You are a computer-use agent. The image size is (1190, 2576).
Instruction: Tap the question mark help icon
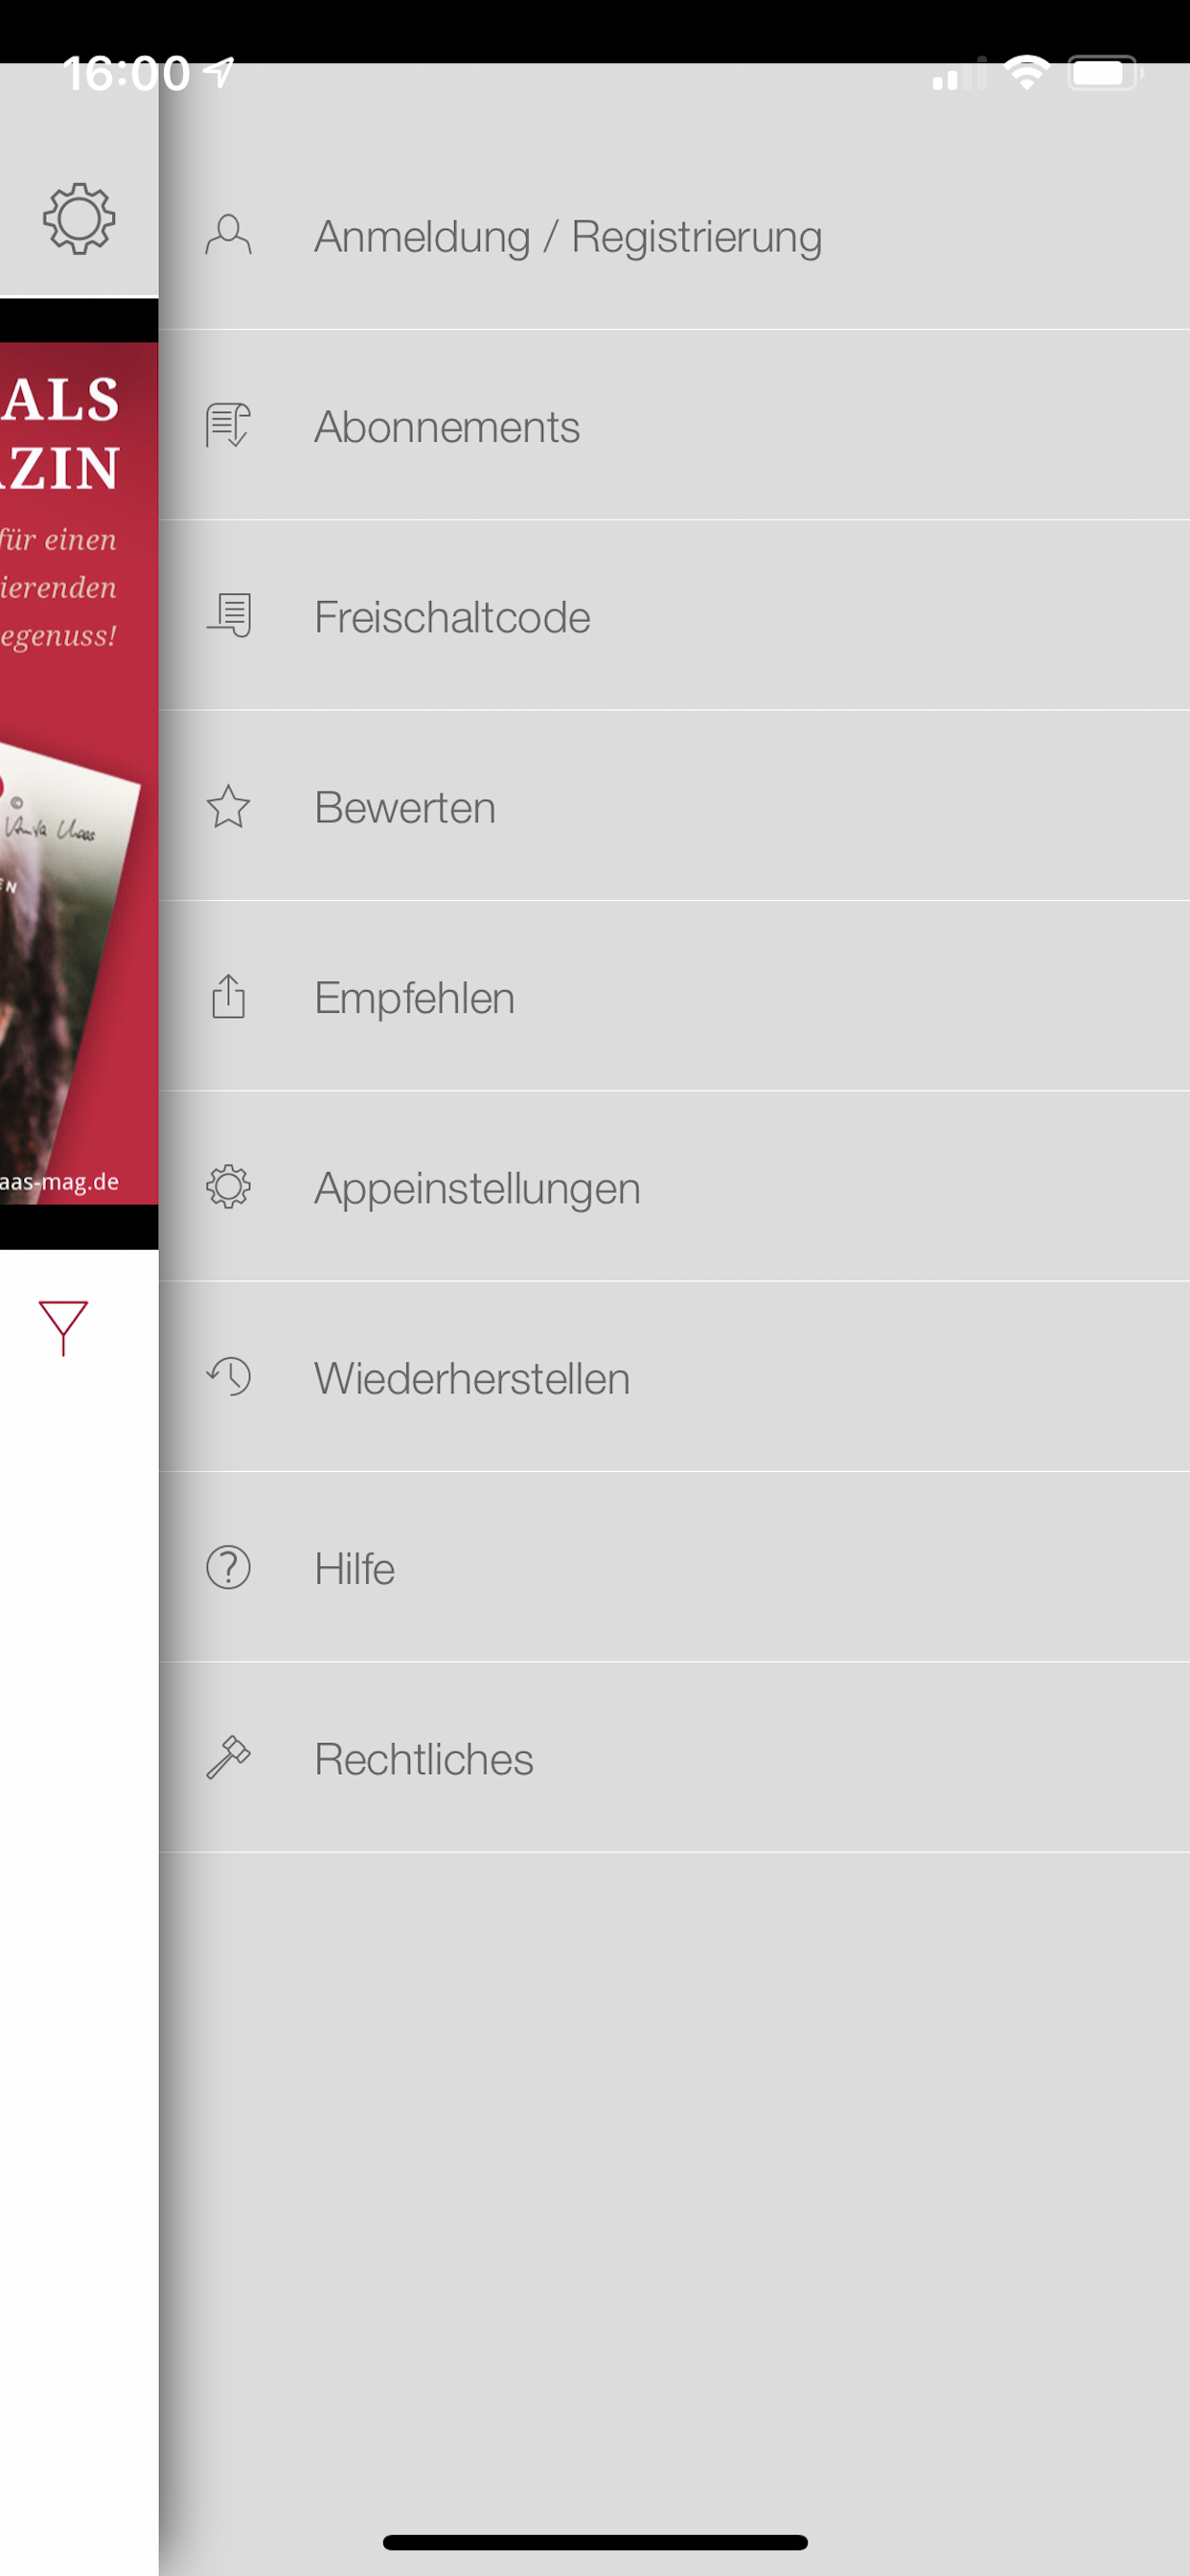[x=228, y=1567]
